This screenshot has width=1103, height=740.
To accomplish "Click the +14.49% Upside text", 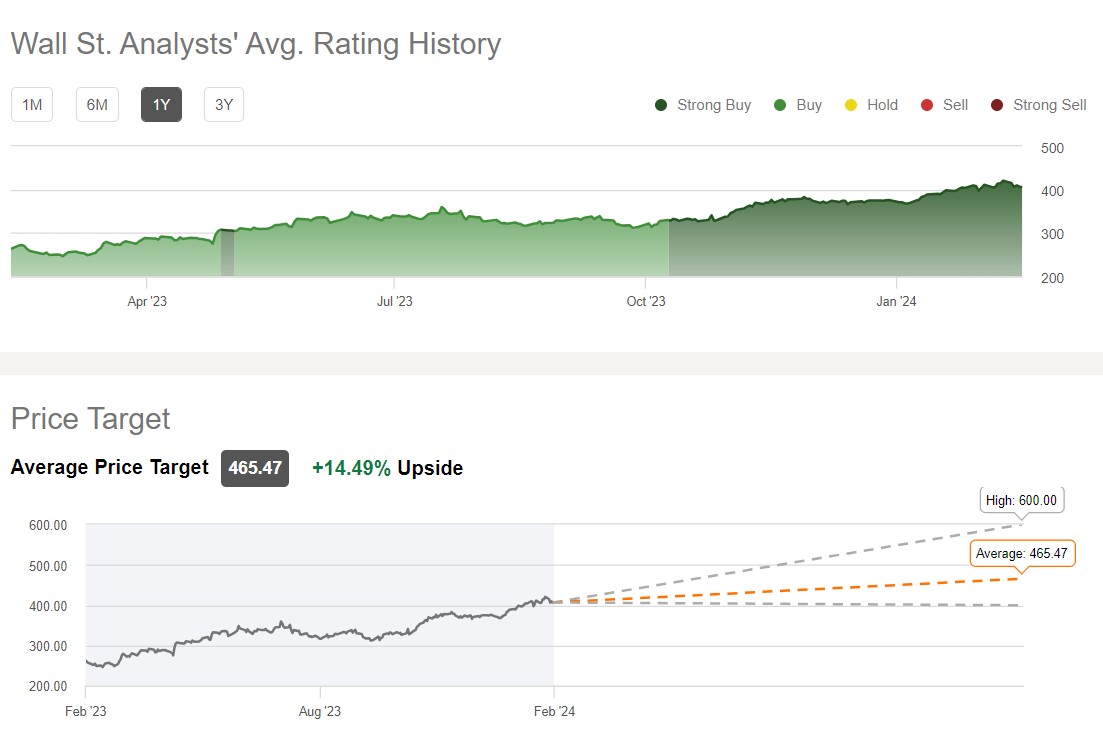I will [x=387, y=468].
